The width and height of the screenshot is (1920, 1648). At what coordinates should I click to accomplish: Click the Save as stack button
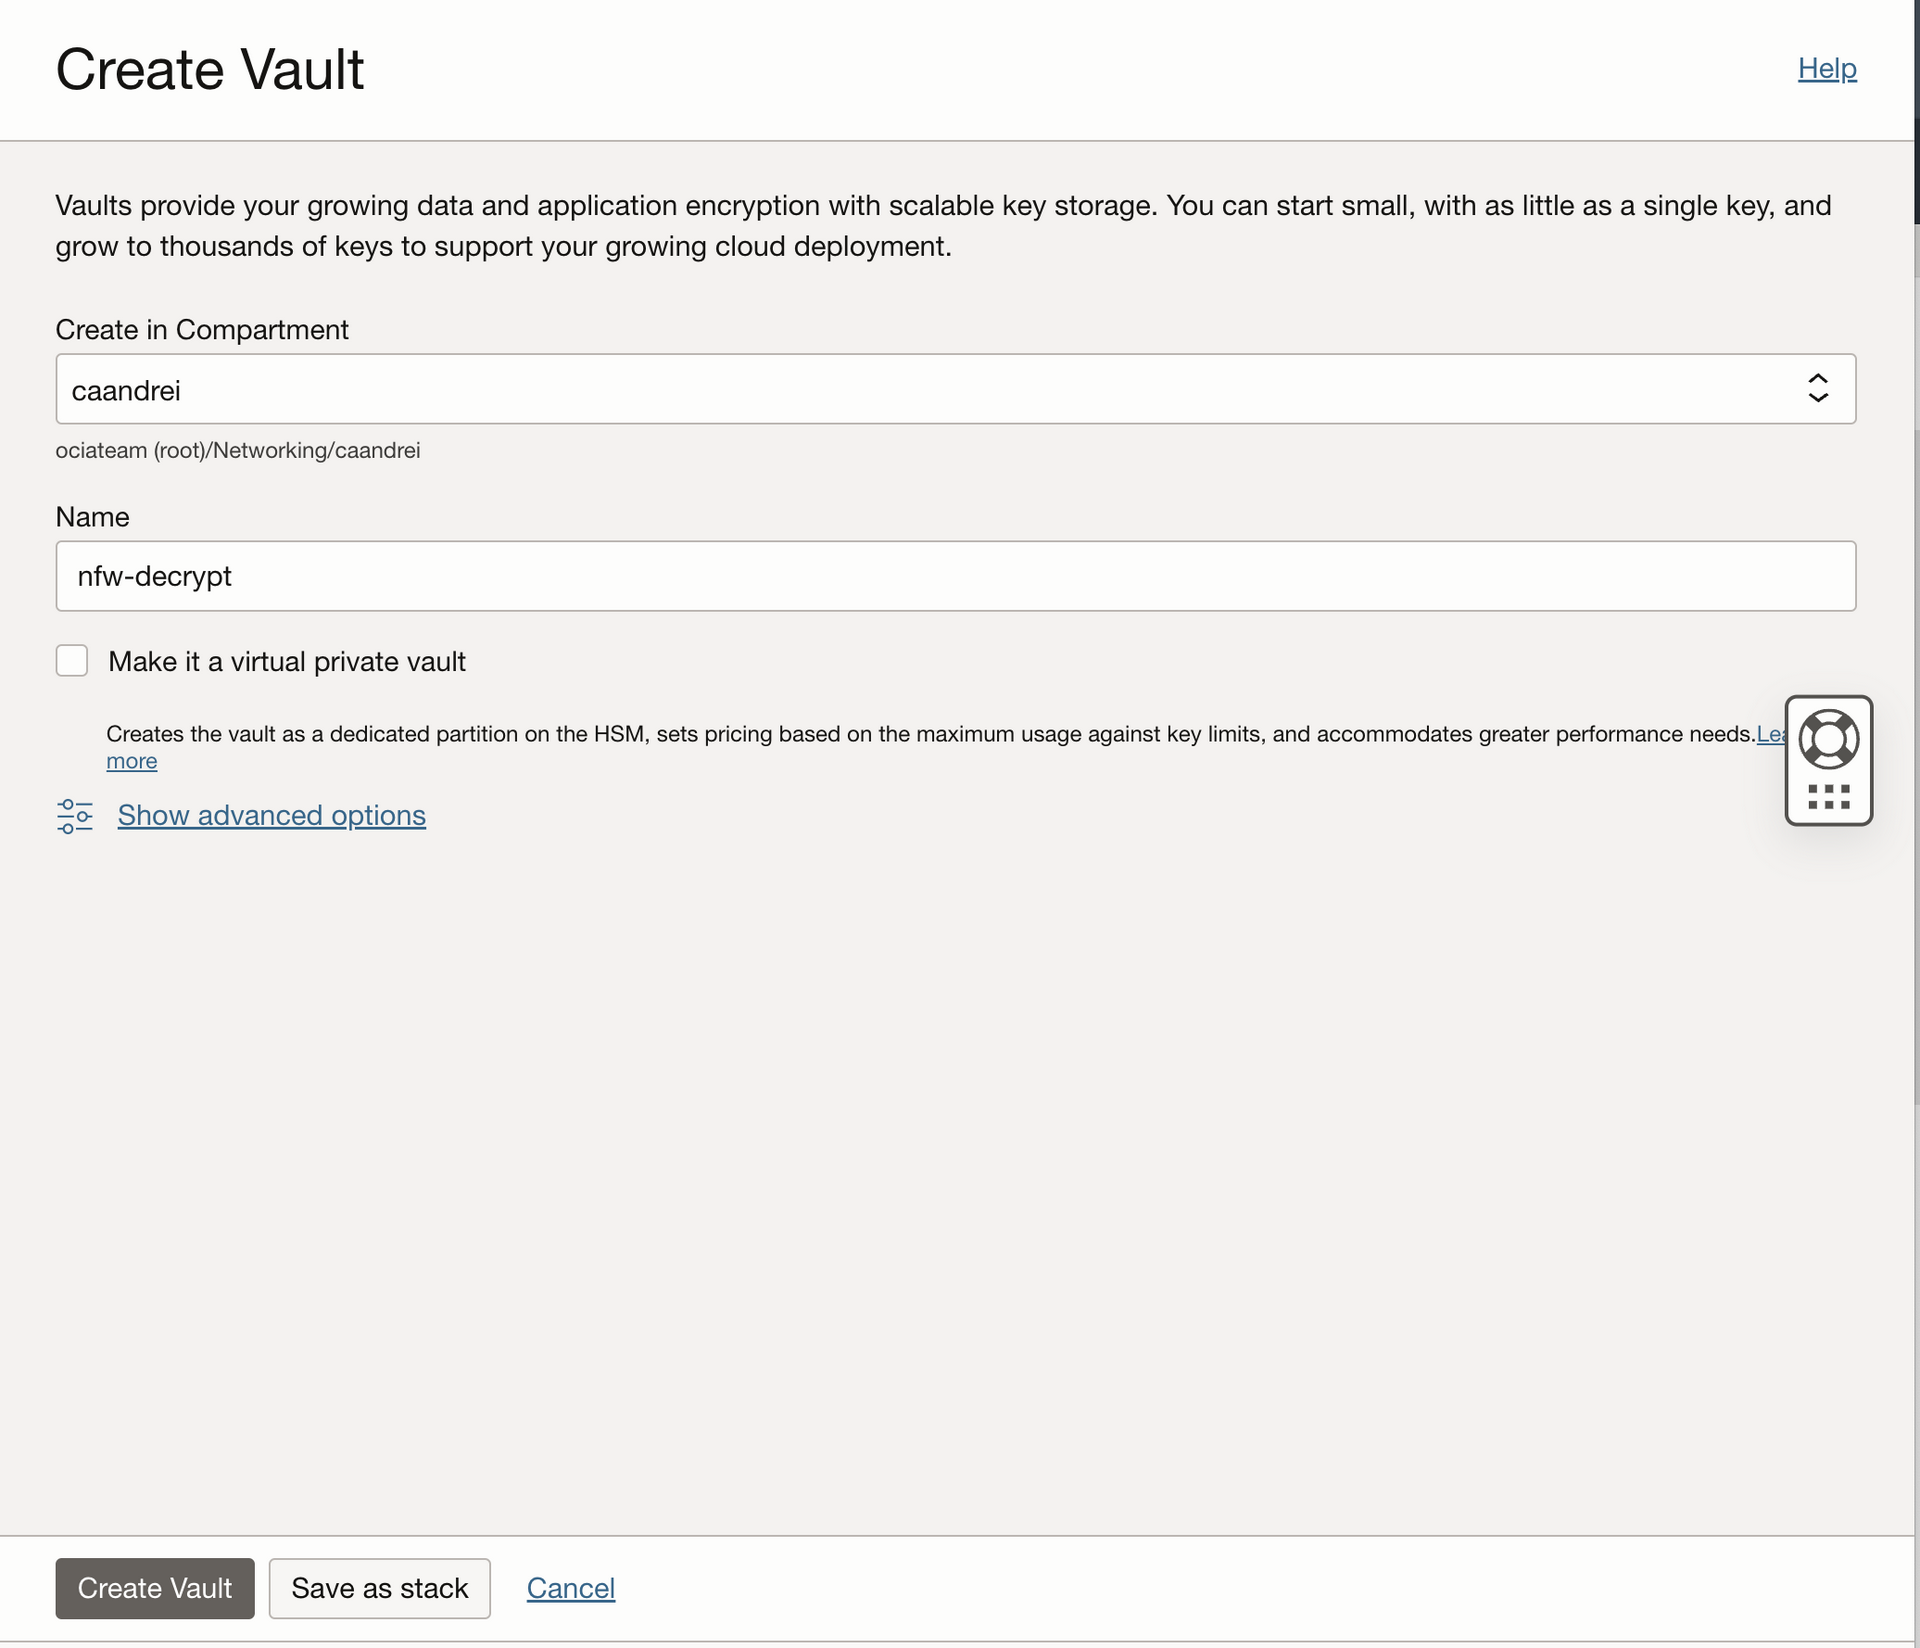tap(379, 1588)
